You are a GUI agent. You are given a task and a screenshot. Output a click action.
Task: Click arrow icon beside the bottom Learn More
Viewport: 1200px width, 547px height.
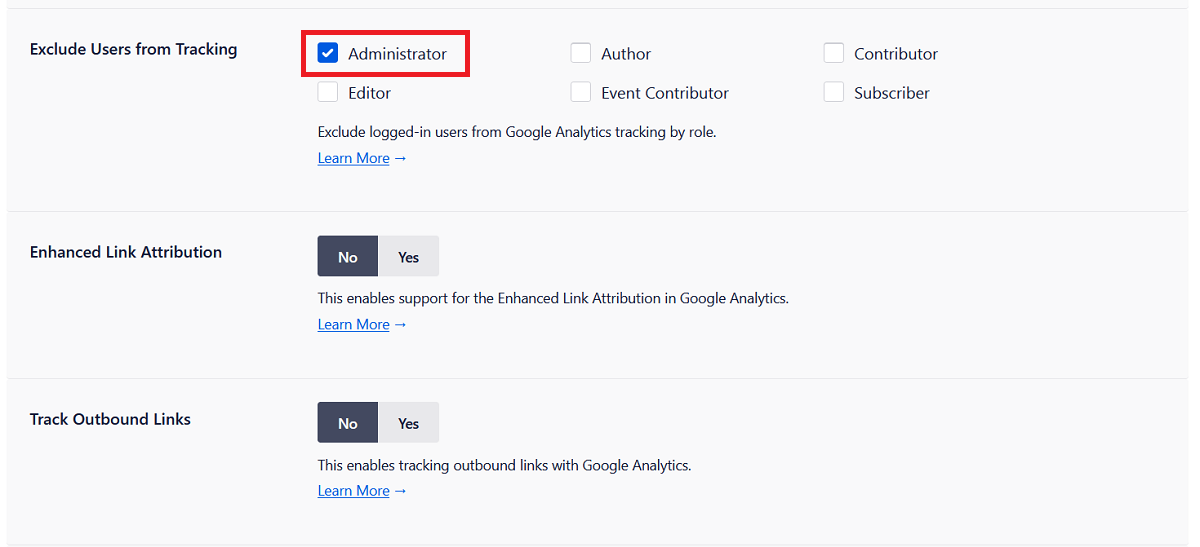point(400,490)
